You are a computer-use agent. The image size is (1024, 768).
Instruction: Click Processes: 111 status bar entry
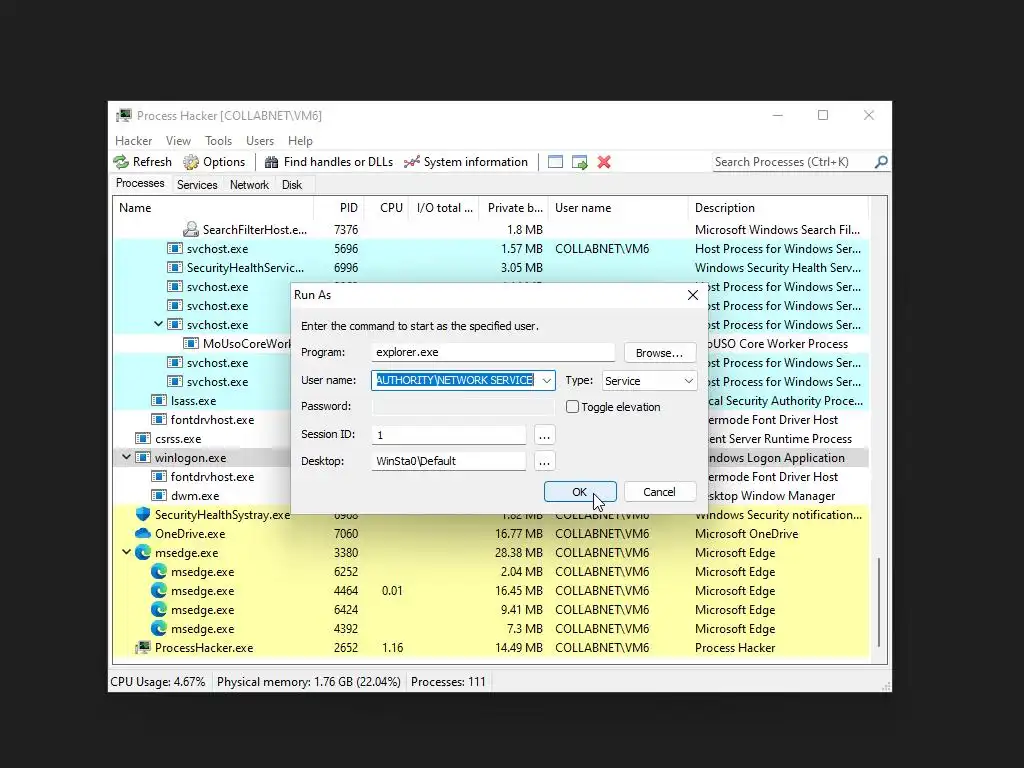coord(448,682)
